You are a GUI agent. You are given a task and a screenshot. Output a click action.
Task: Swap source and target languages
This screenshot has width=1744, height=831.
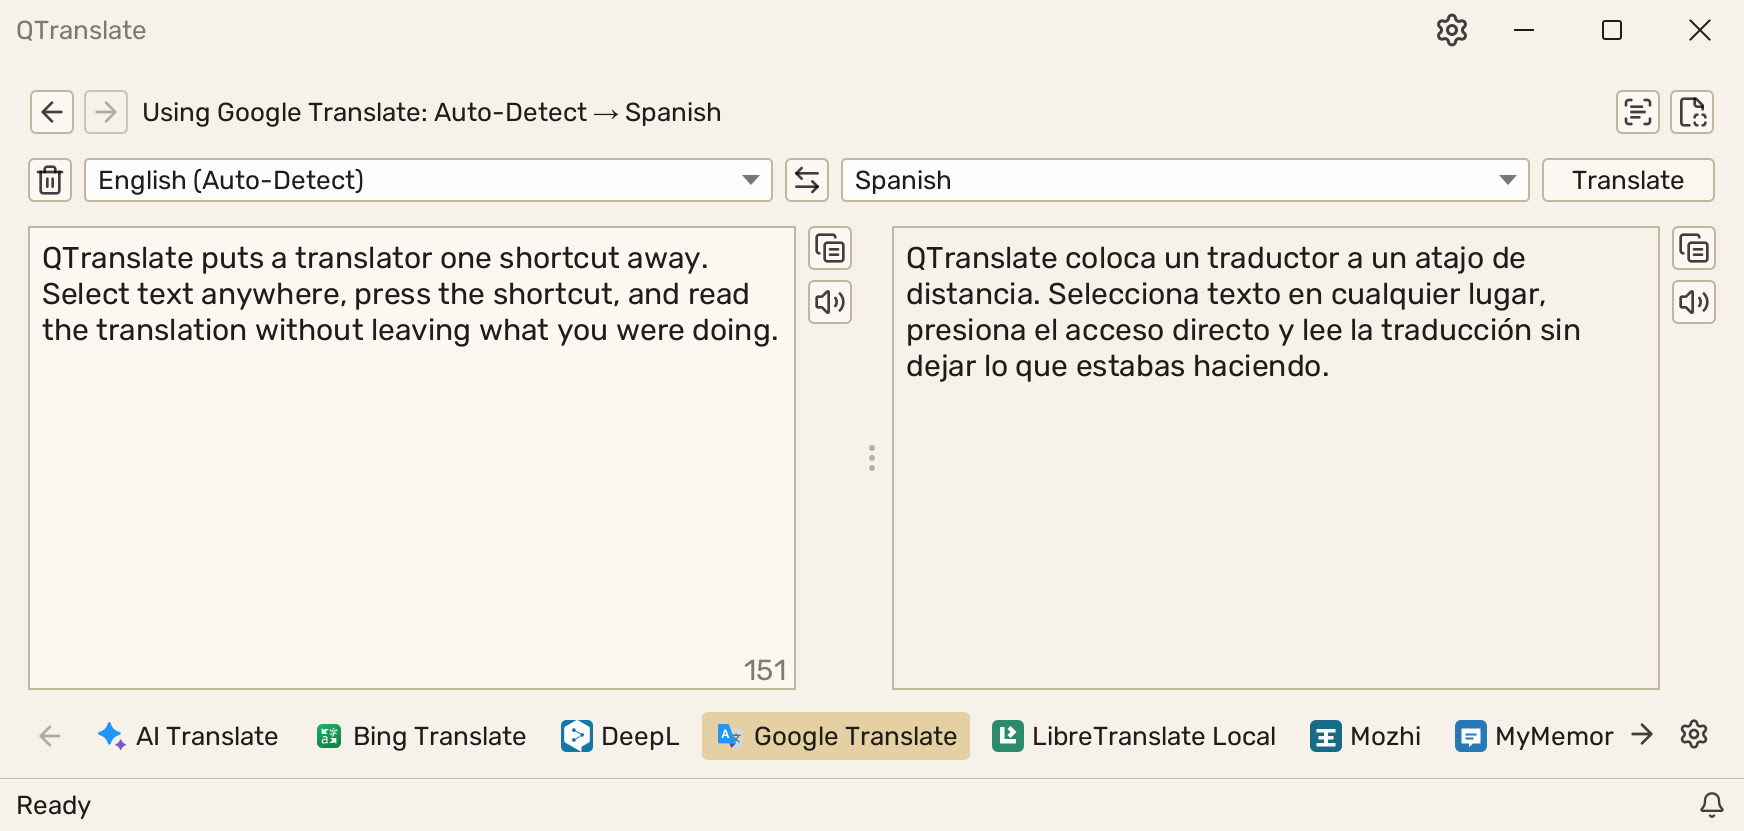pyautogui.click(x=807, y=180)
